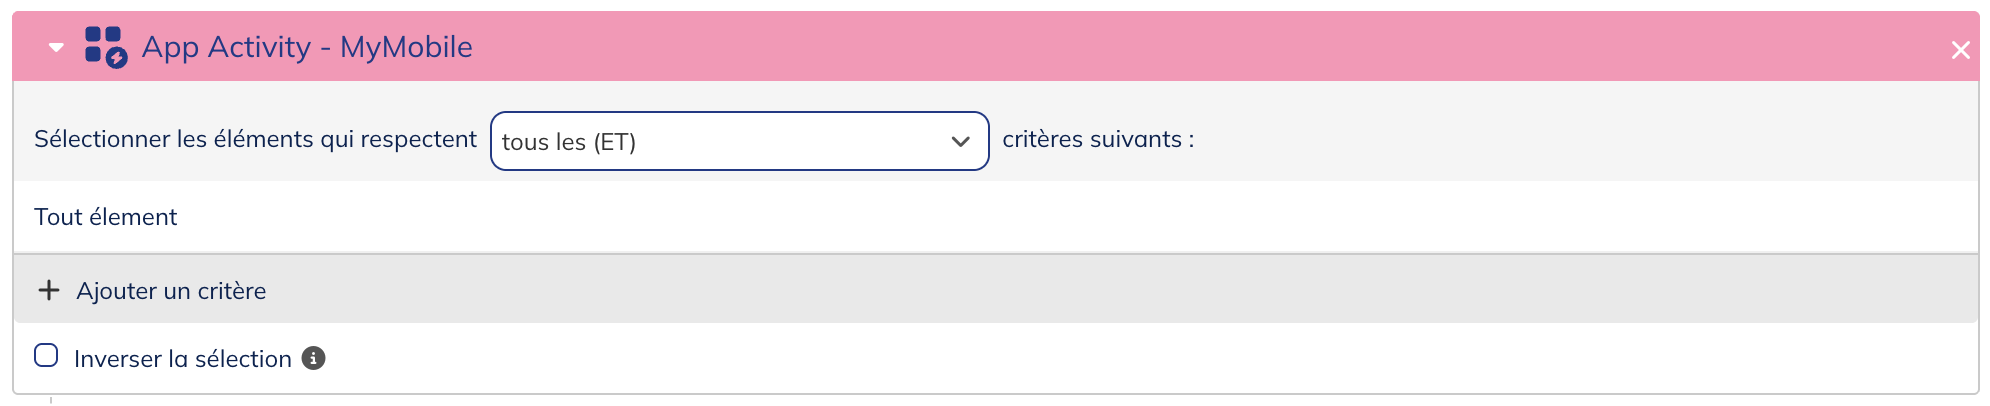Click the empty gray area of the add-criterion bar
This screenshot has height=406, width=1990.
[1100, 290]
